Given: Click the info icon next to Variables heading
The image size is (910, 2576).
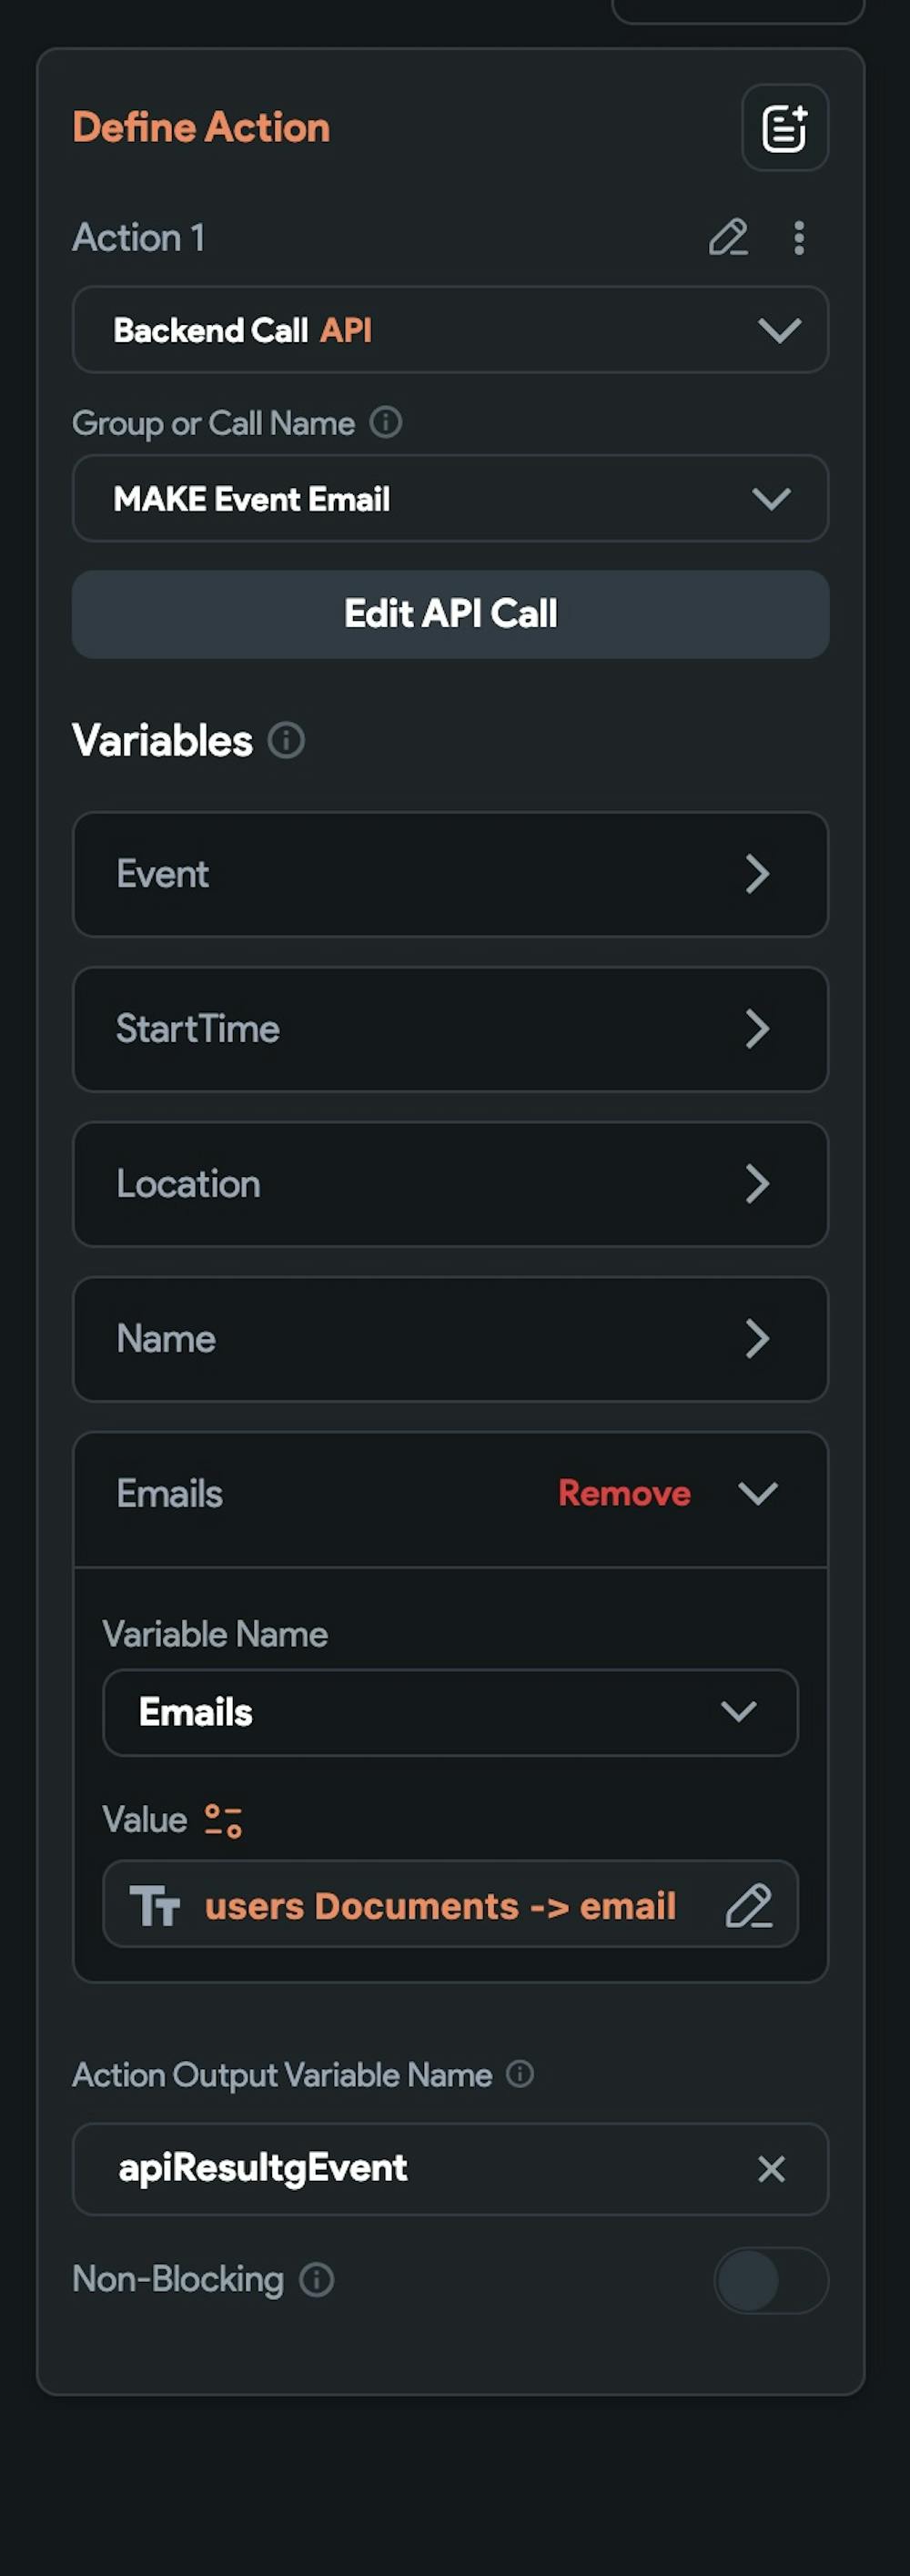Looking at the screenshot, I should pos(286,741).
